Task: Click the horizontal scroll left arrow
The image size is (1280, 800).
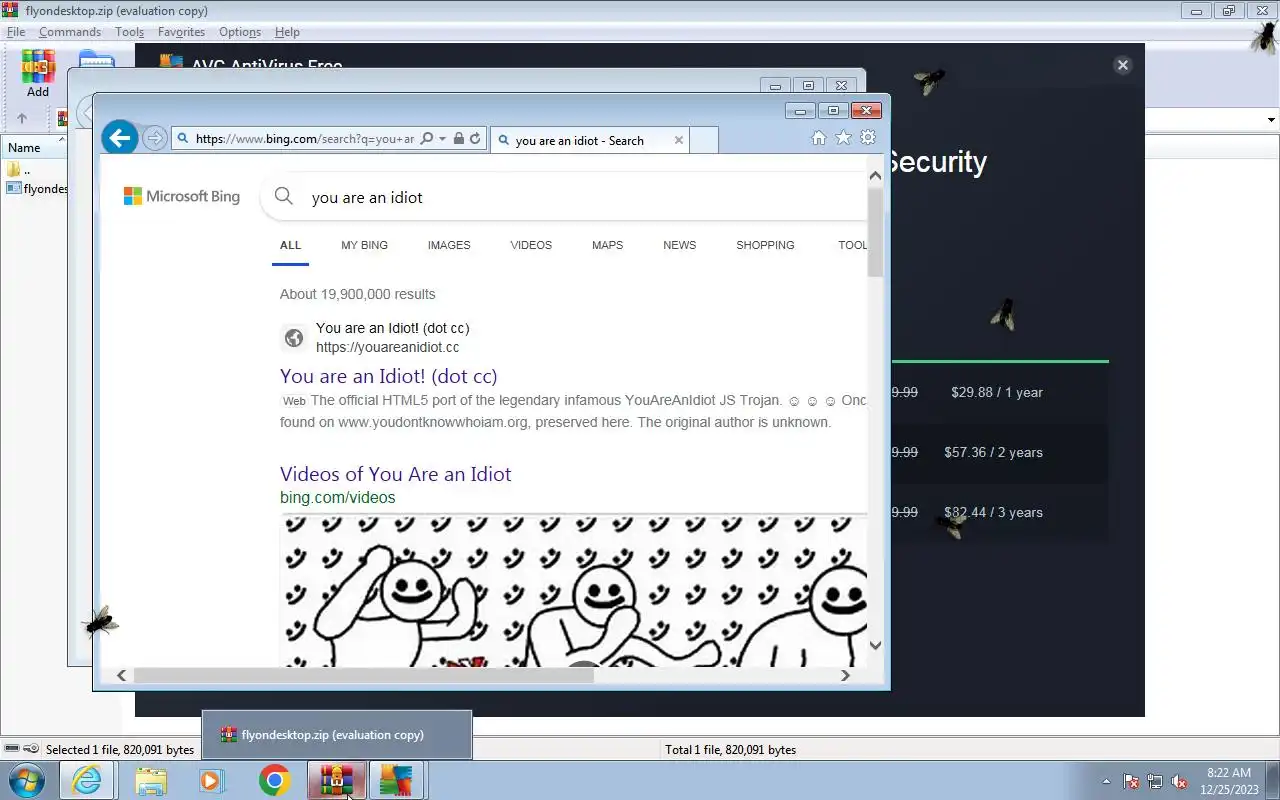Action: pos(122,675)
